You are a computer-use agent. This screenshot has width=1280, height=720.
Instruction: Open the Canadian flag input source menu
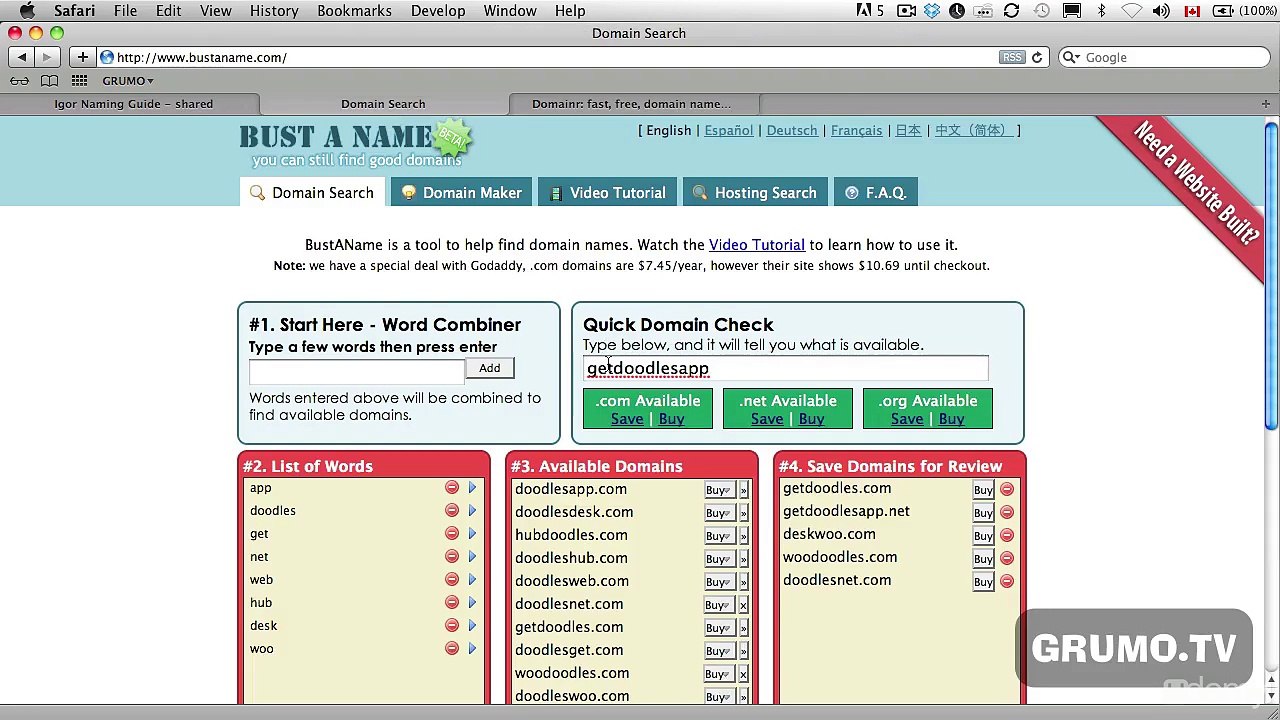click(1191, 11)
